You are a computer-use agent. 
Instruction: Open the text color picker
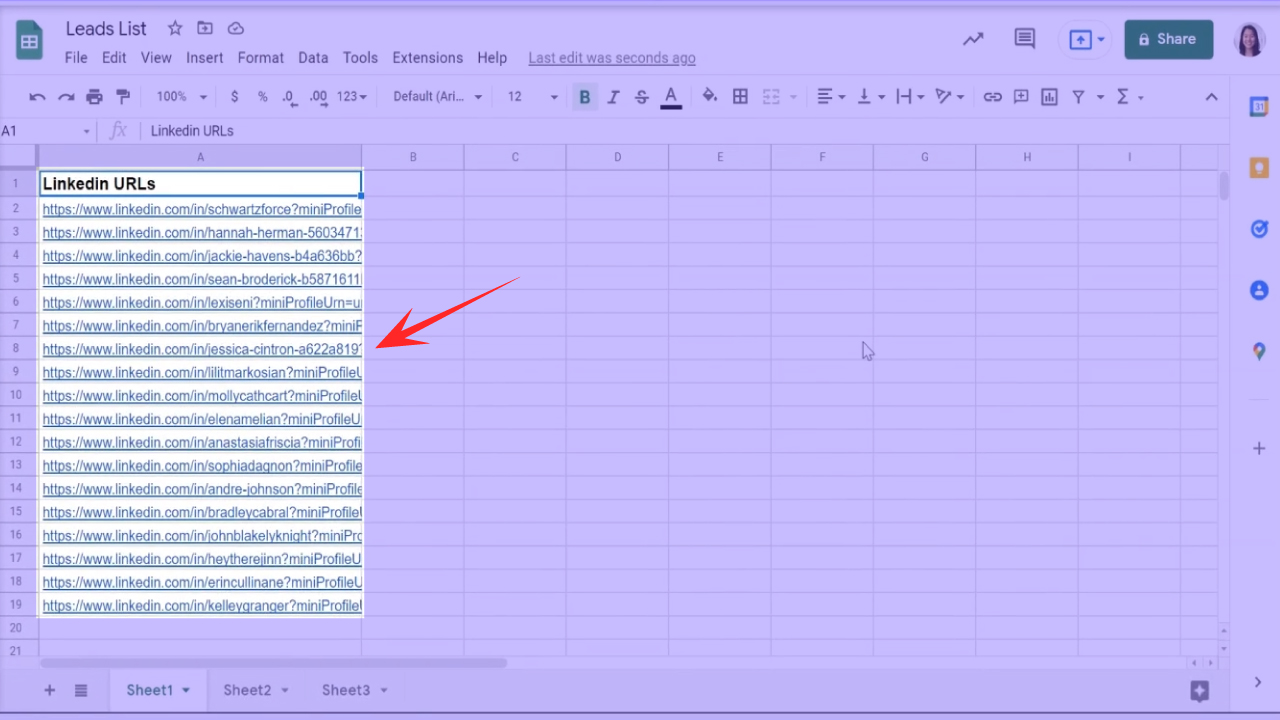click(x=671, y=97)
